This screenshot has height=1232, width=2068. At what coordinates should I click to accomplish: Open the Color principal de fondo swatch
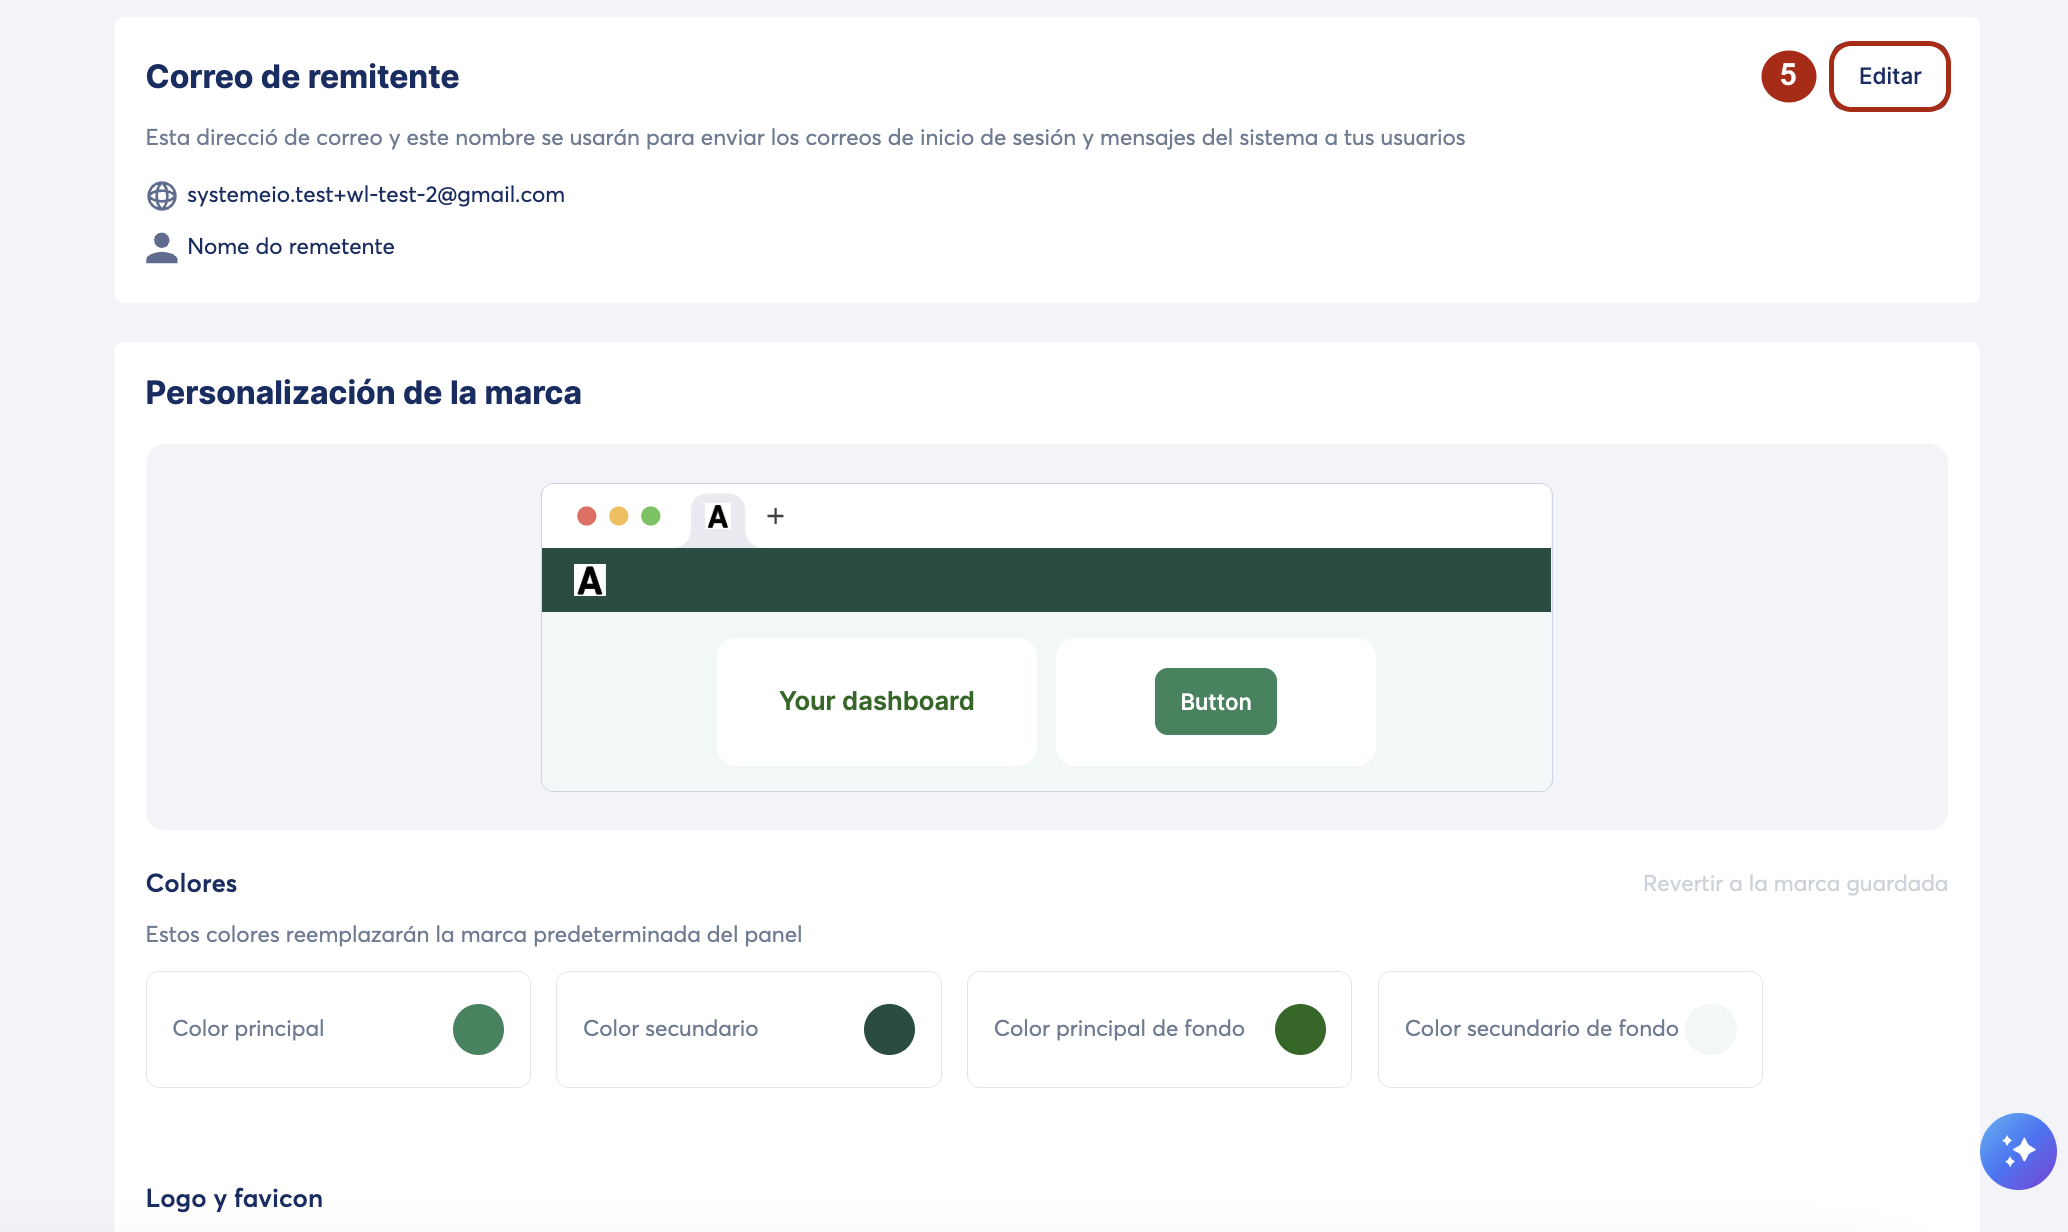point(1300,1029)
